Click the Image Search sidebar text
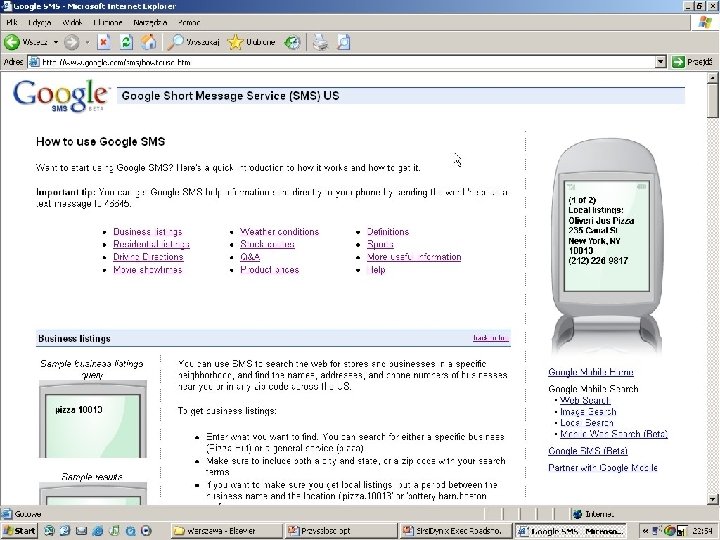Screen dimensions: 720x540 pos(588,412)
